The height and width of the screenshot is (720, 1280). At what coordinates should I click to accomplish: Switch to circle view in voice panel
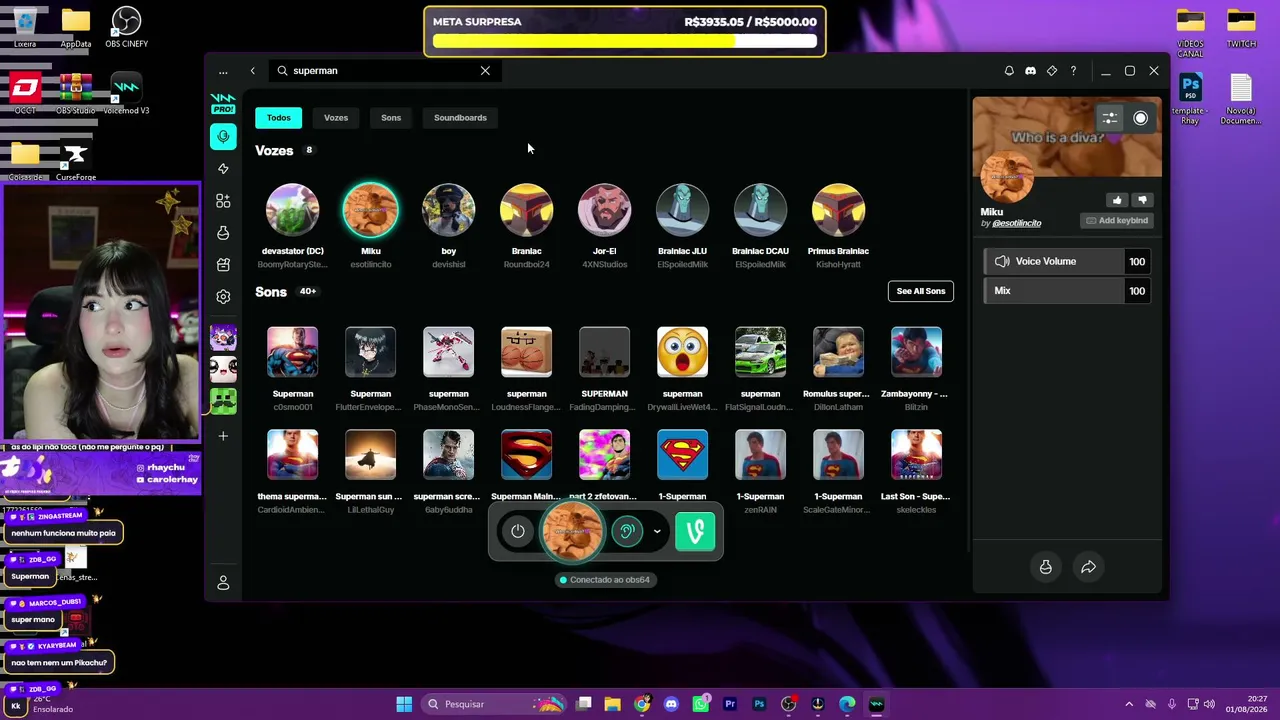(1140, 118)
